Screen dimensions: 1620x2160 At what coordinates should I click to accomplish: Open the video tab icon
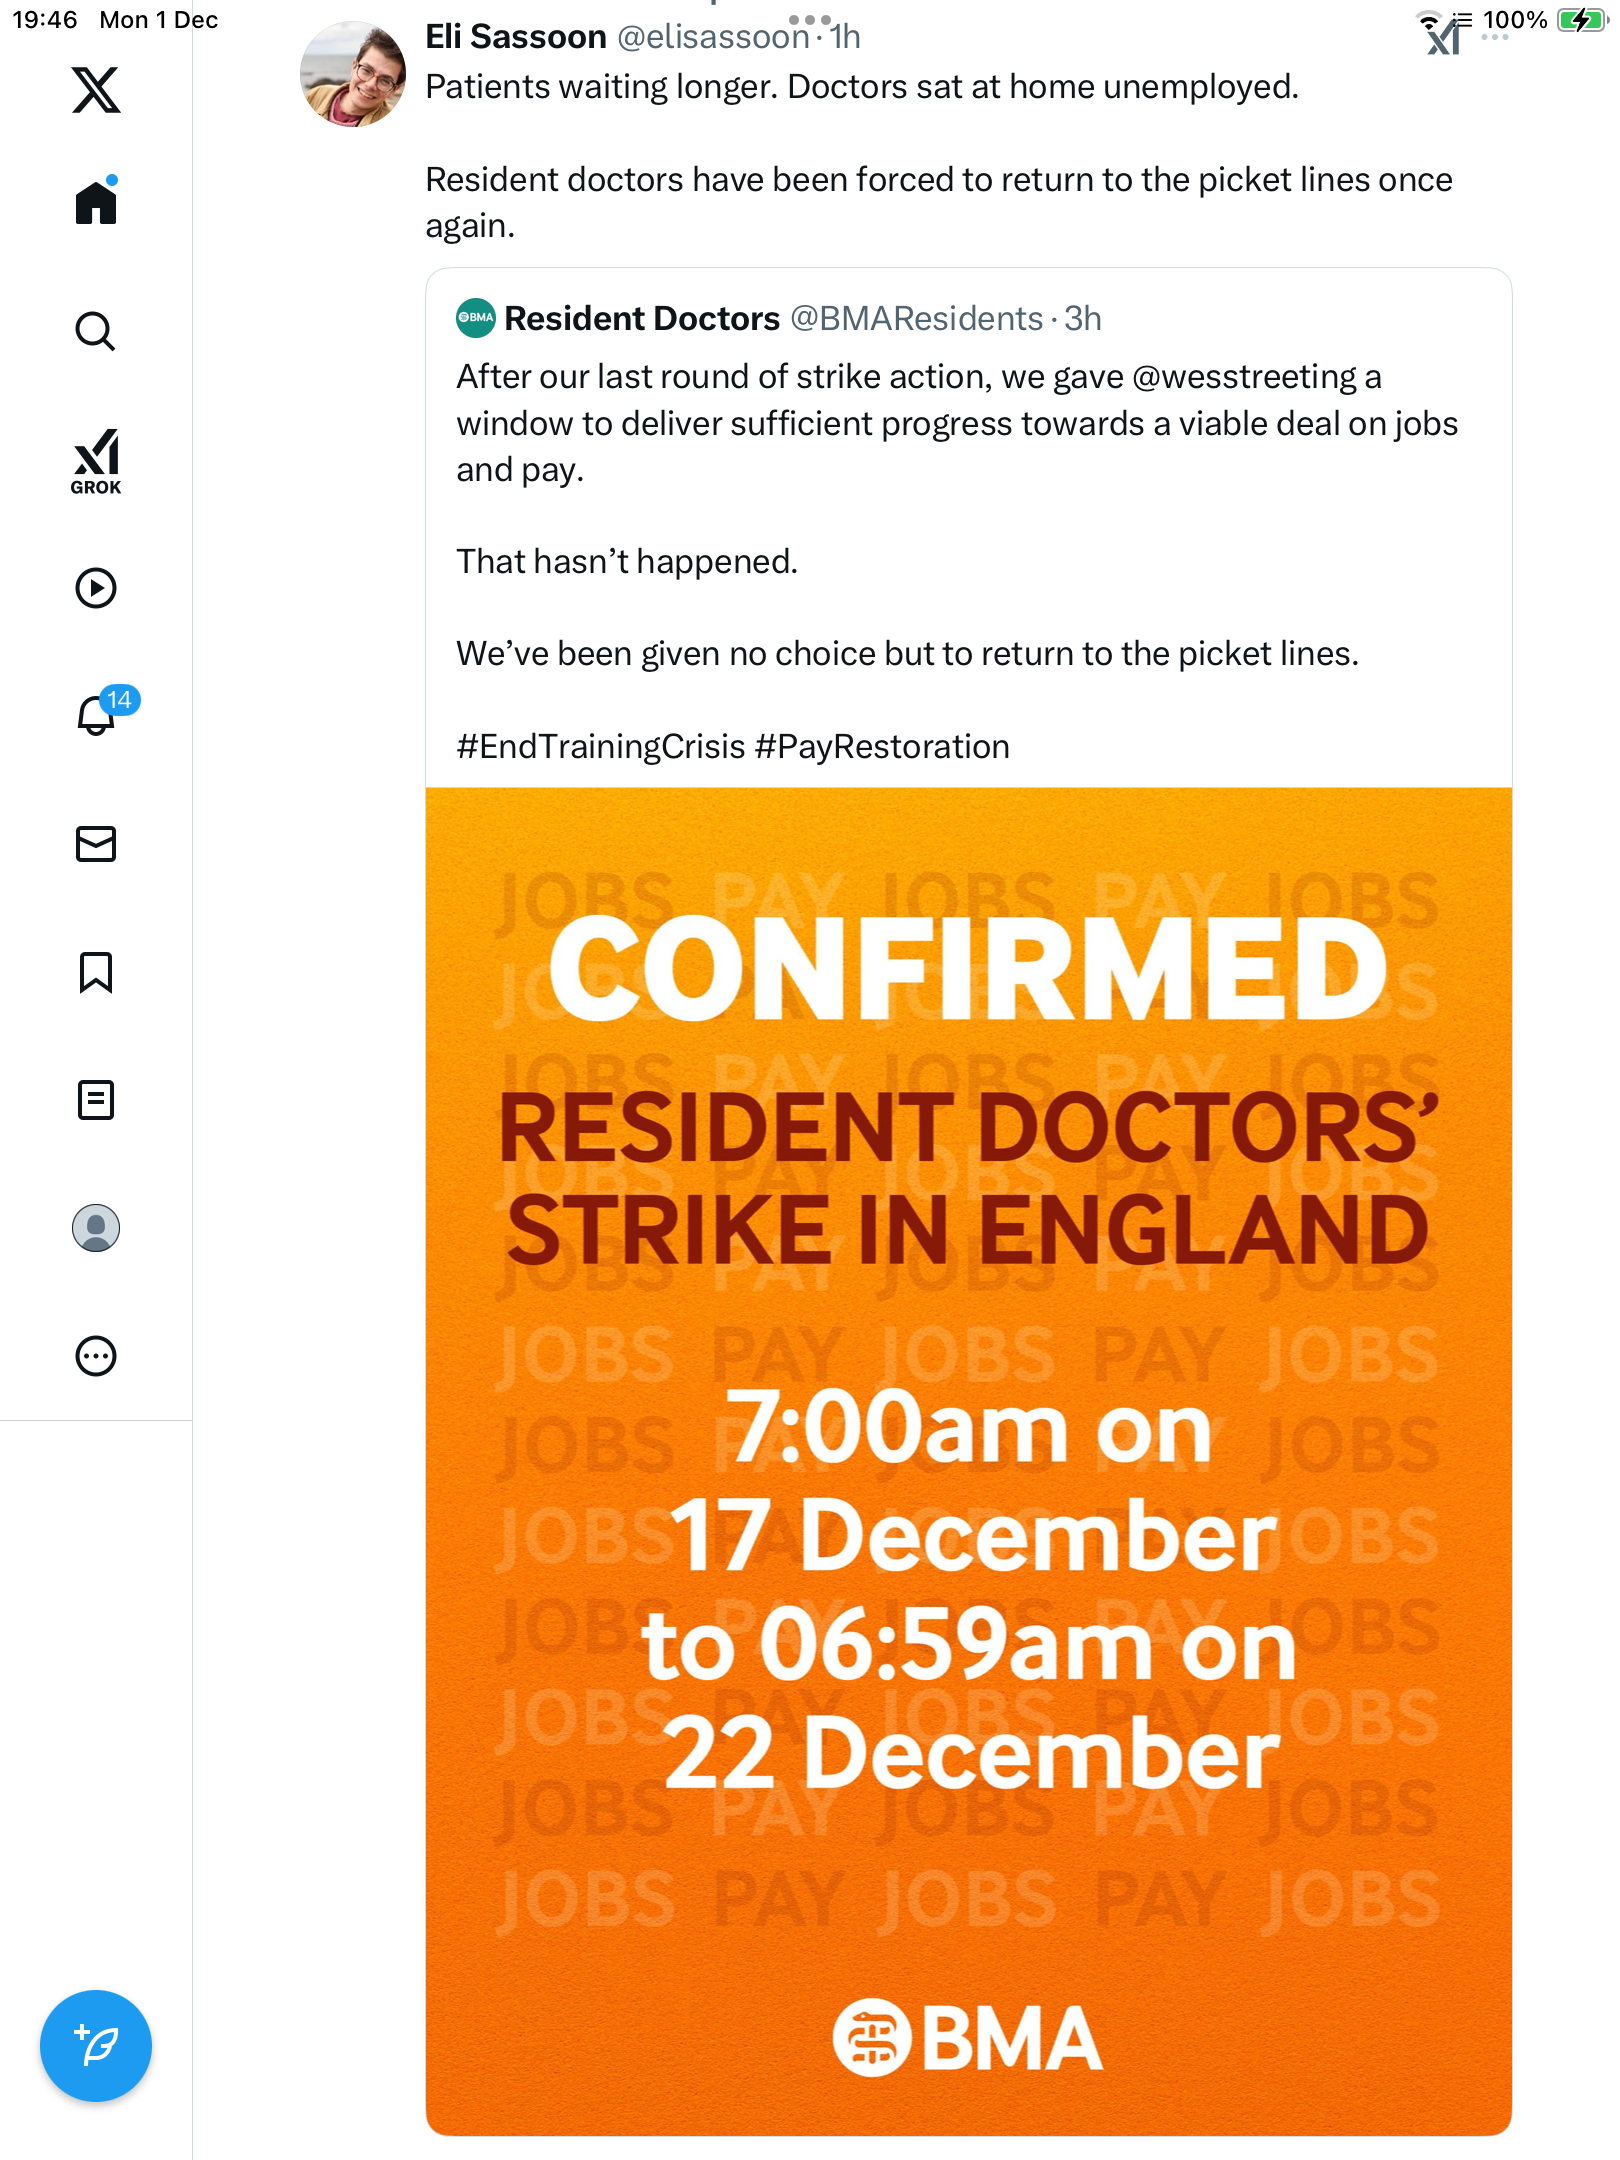96,588
